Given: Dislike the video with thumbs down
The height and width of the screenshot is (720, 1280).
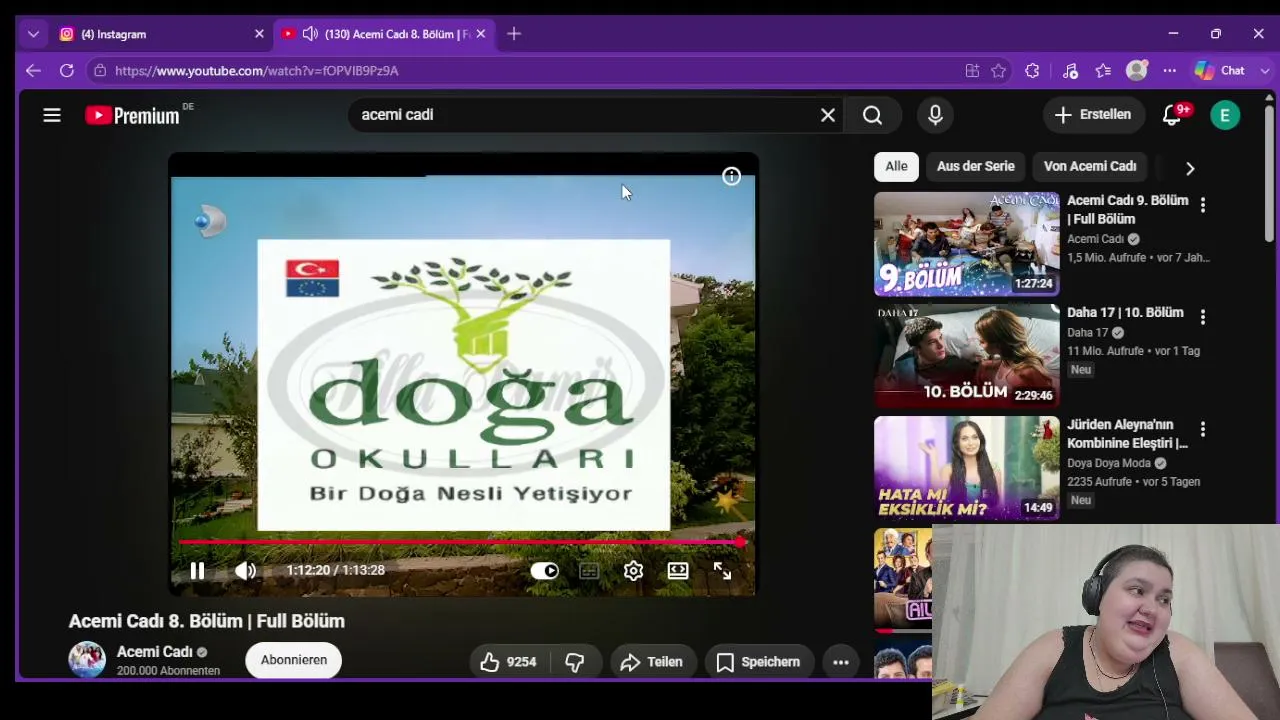Looking at the screenshot, I should coord(575,662).
